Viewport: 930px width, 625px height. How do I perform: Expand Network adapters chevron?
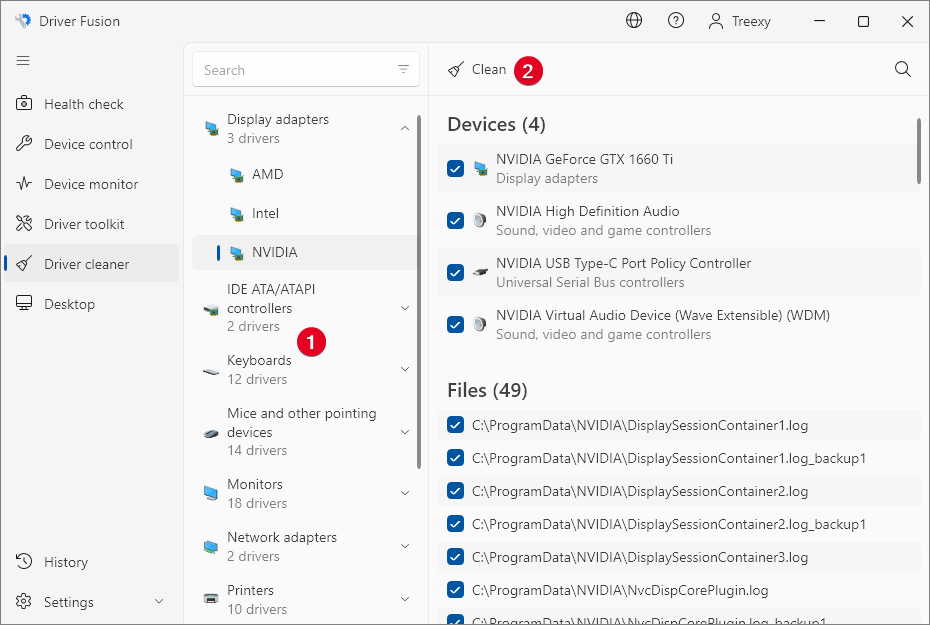pyautogui.click(x=405, y=546)
